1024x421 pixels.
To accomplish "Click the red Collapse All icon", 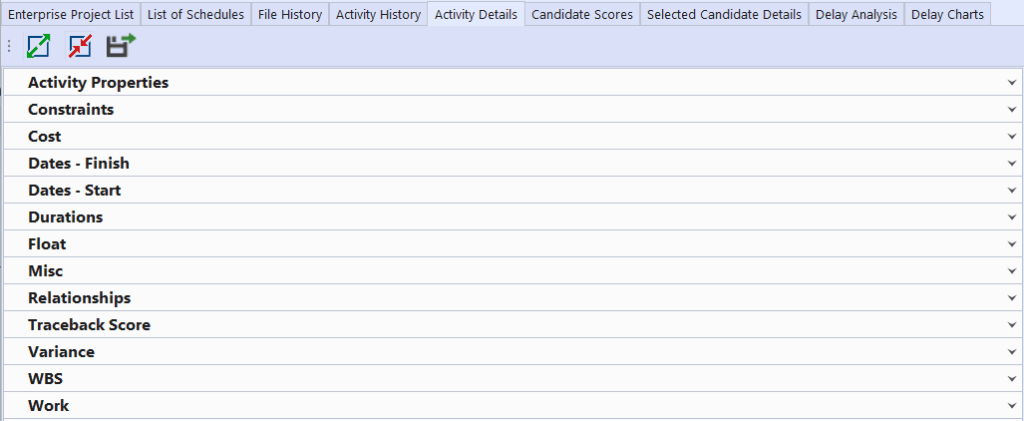I will (x=80, y=46).
